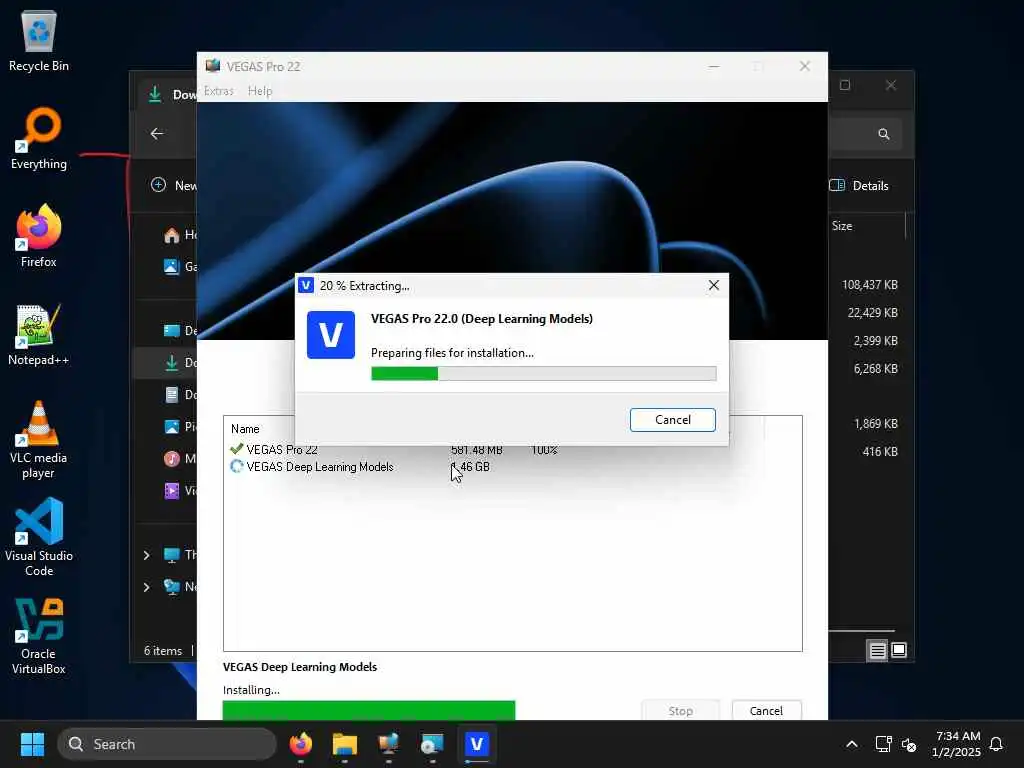
Task: Click the Size column header in File Explorer
Action: 842,226
